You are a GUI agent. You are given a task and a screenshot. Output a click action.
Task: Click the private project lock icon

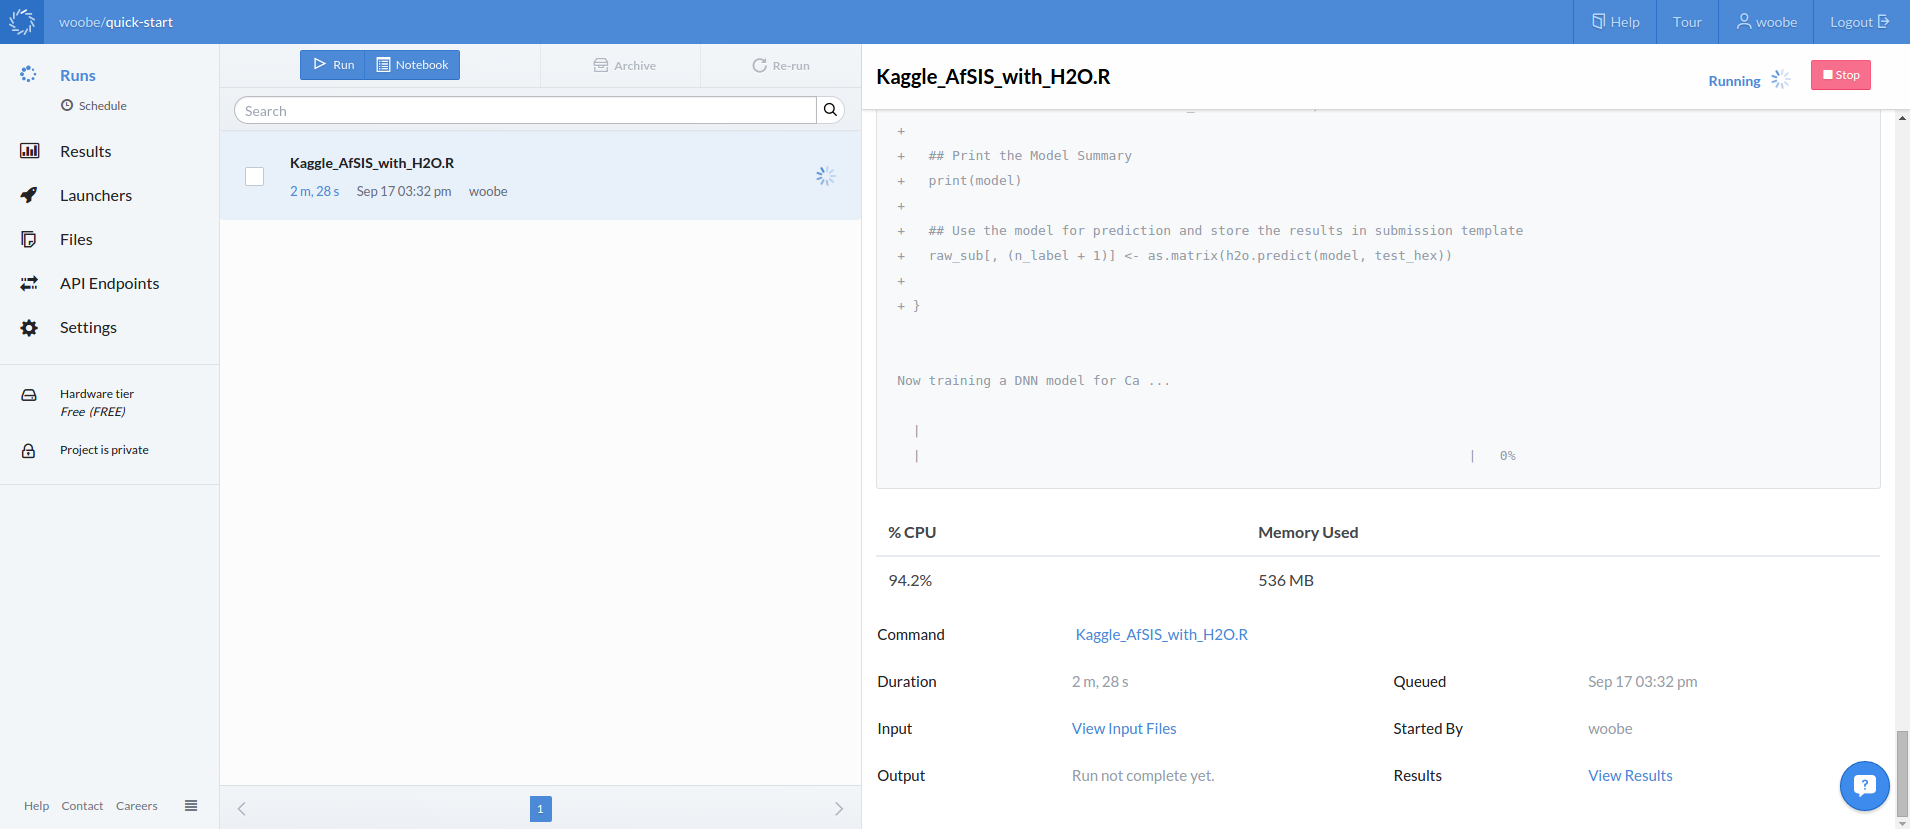tap(29, 450)
